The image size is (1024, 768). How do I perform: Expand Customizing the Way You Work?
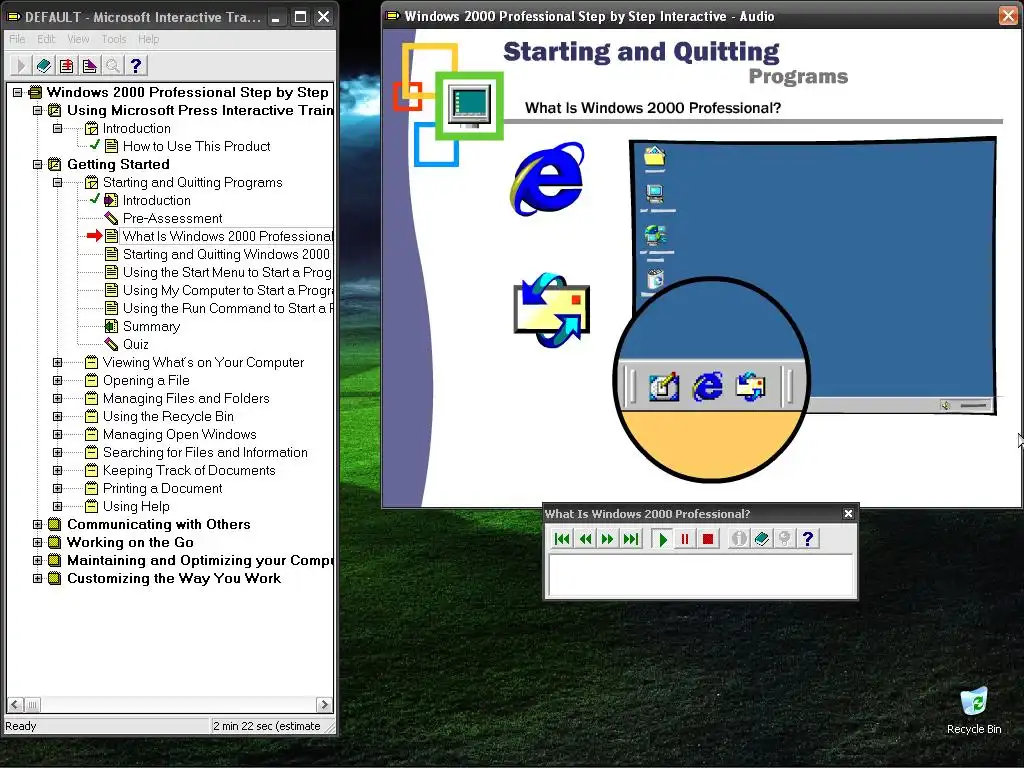pyautogui.click(x=37, y=578)
